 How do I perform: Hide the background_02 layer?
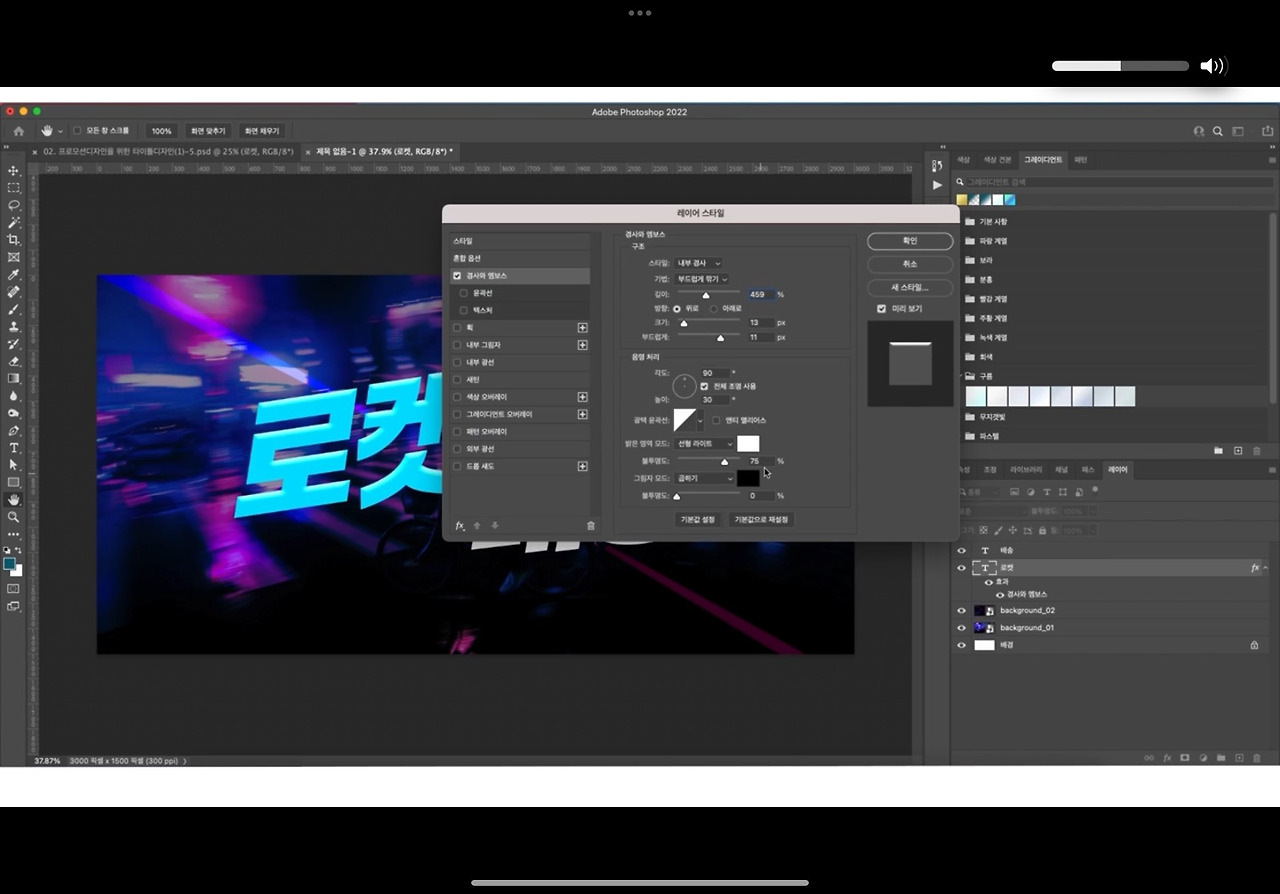(x=962, y=610)
